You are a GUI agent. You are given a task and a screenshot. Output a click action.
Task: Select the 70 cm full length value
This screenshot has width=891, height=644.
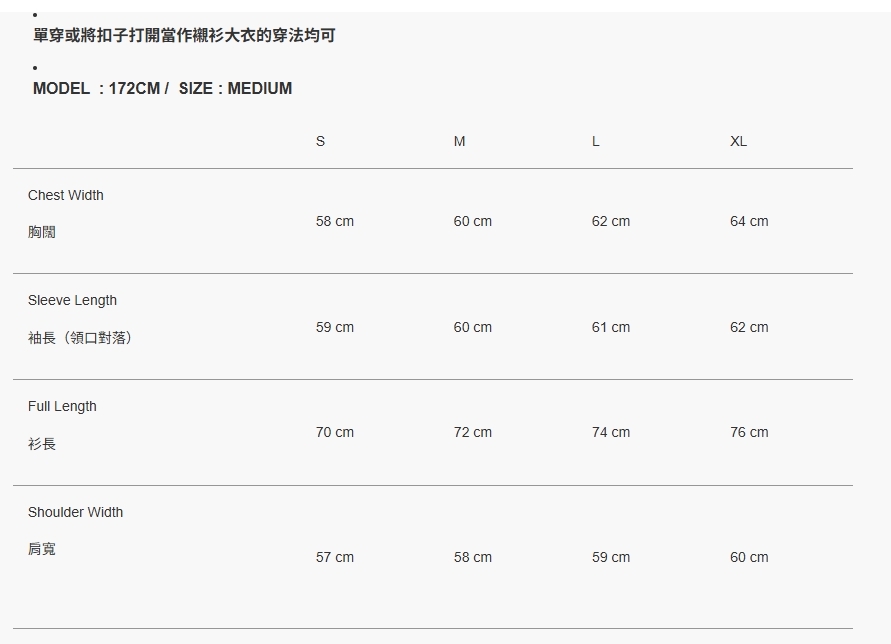pyautogui.click(x=335, y=432)
